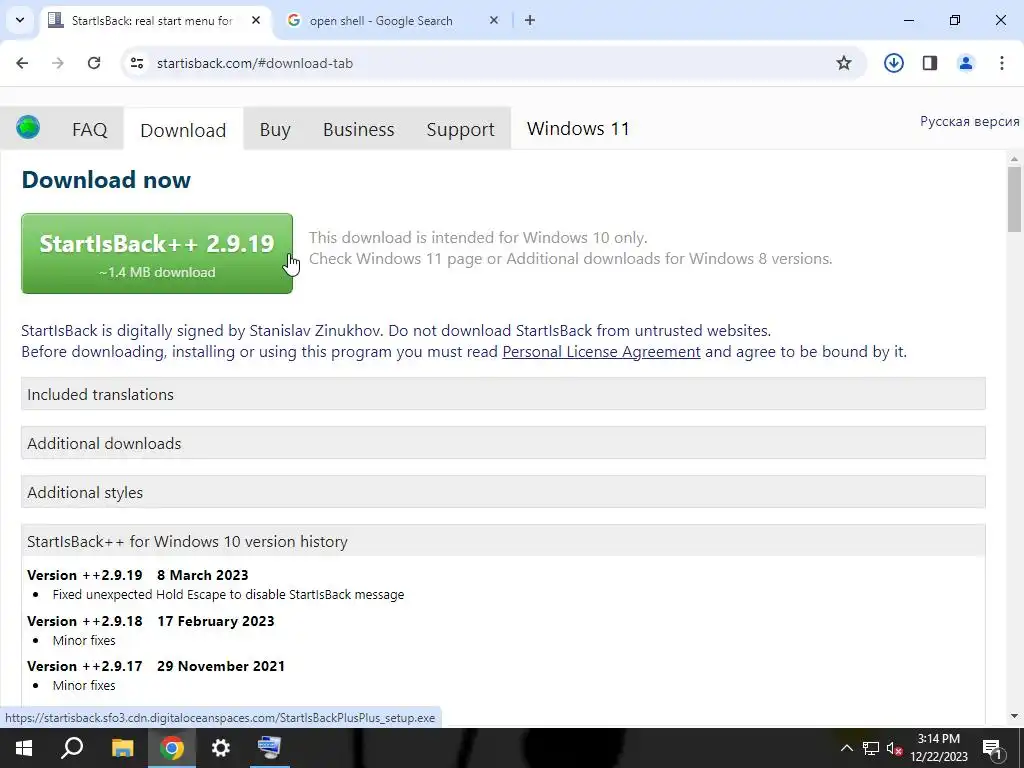Screen dimensions: 1024x768
Task: Click Chrome icon in taskbar
Action: (172, 748)
